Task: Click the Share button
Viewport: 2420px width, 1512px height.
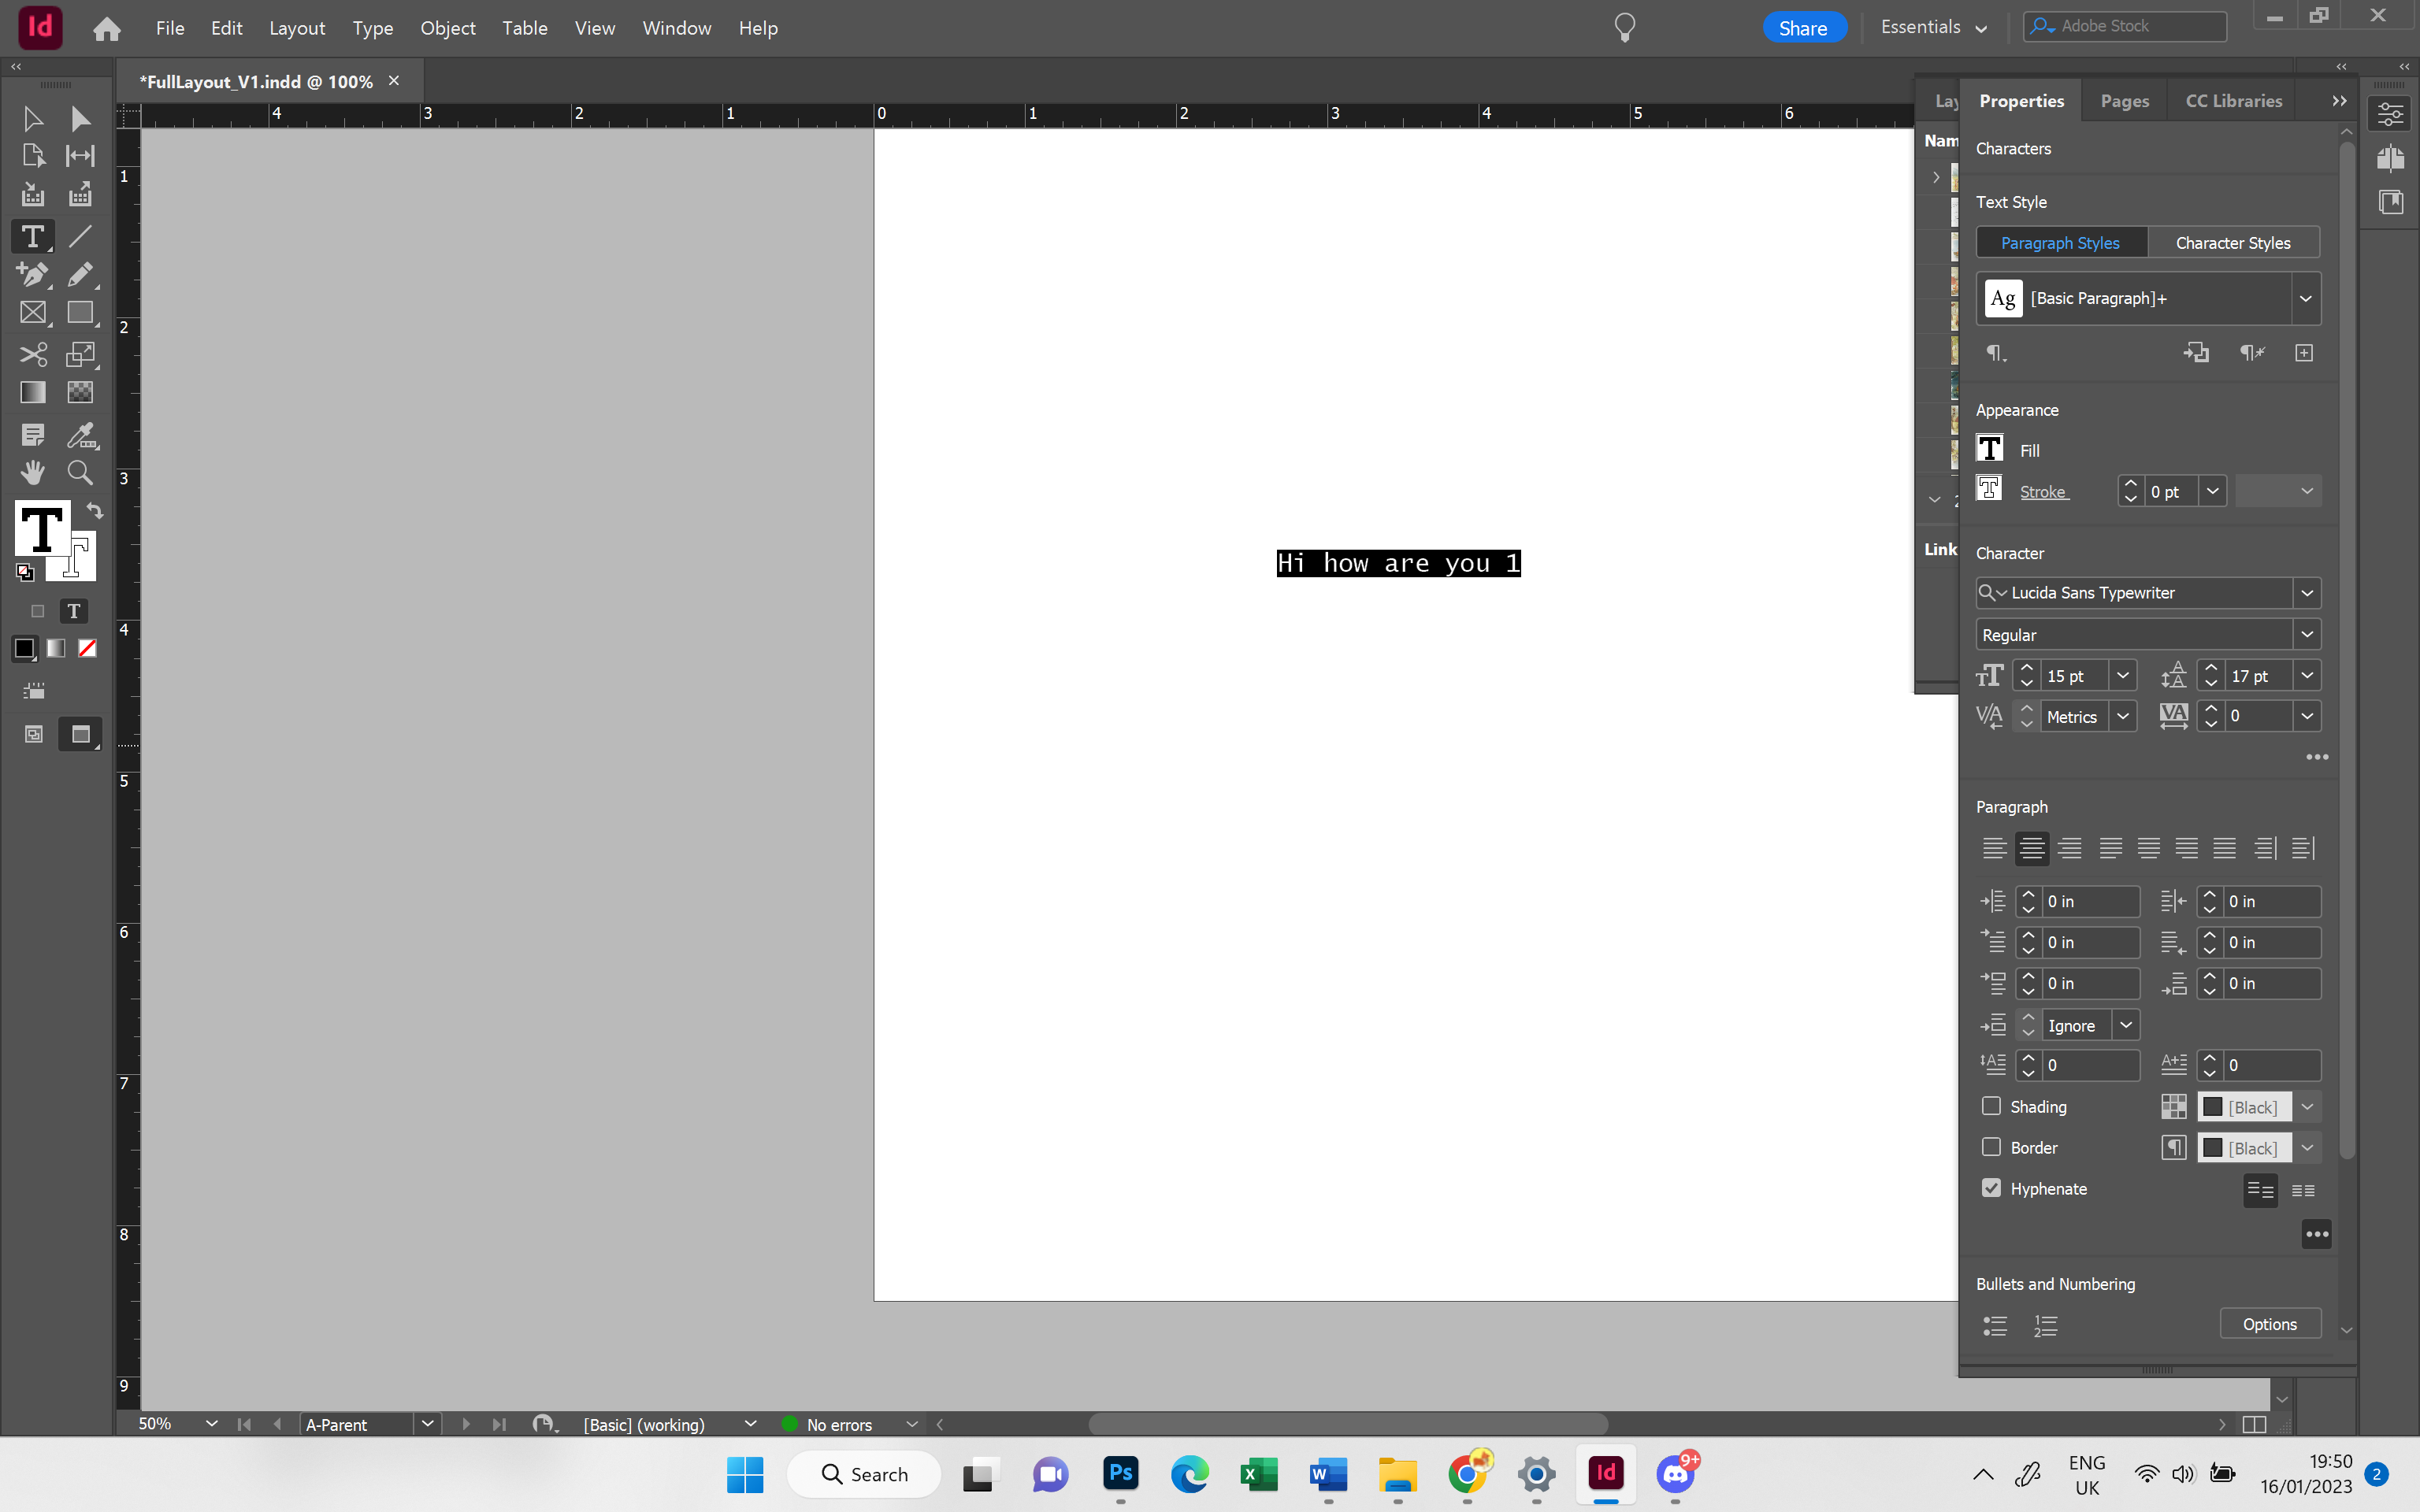Action: tap(1803, 28)
